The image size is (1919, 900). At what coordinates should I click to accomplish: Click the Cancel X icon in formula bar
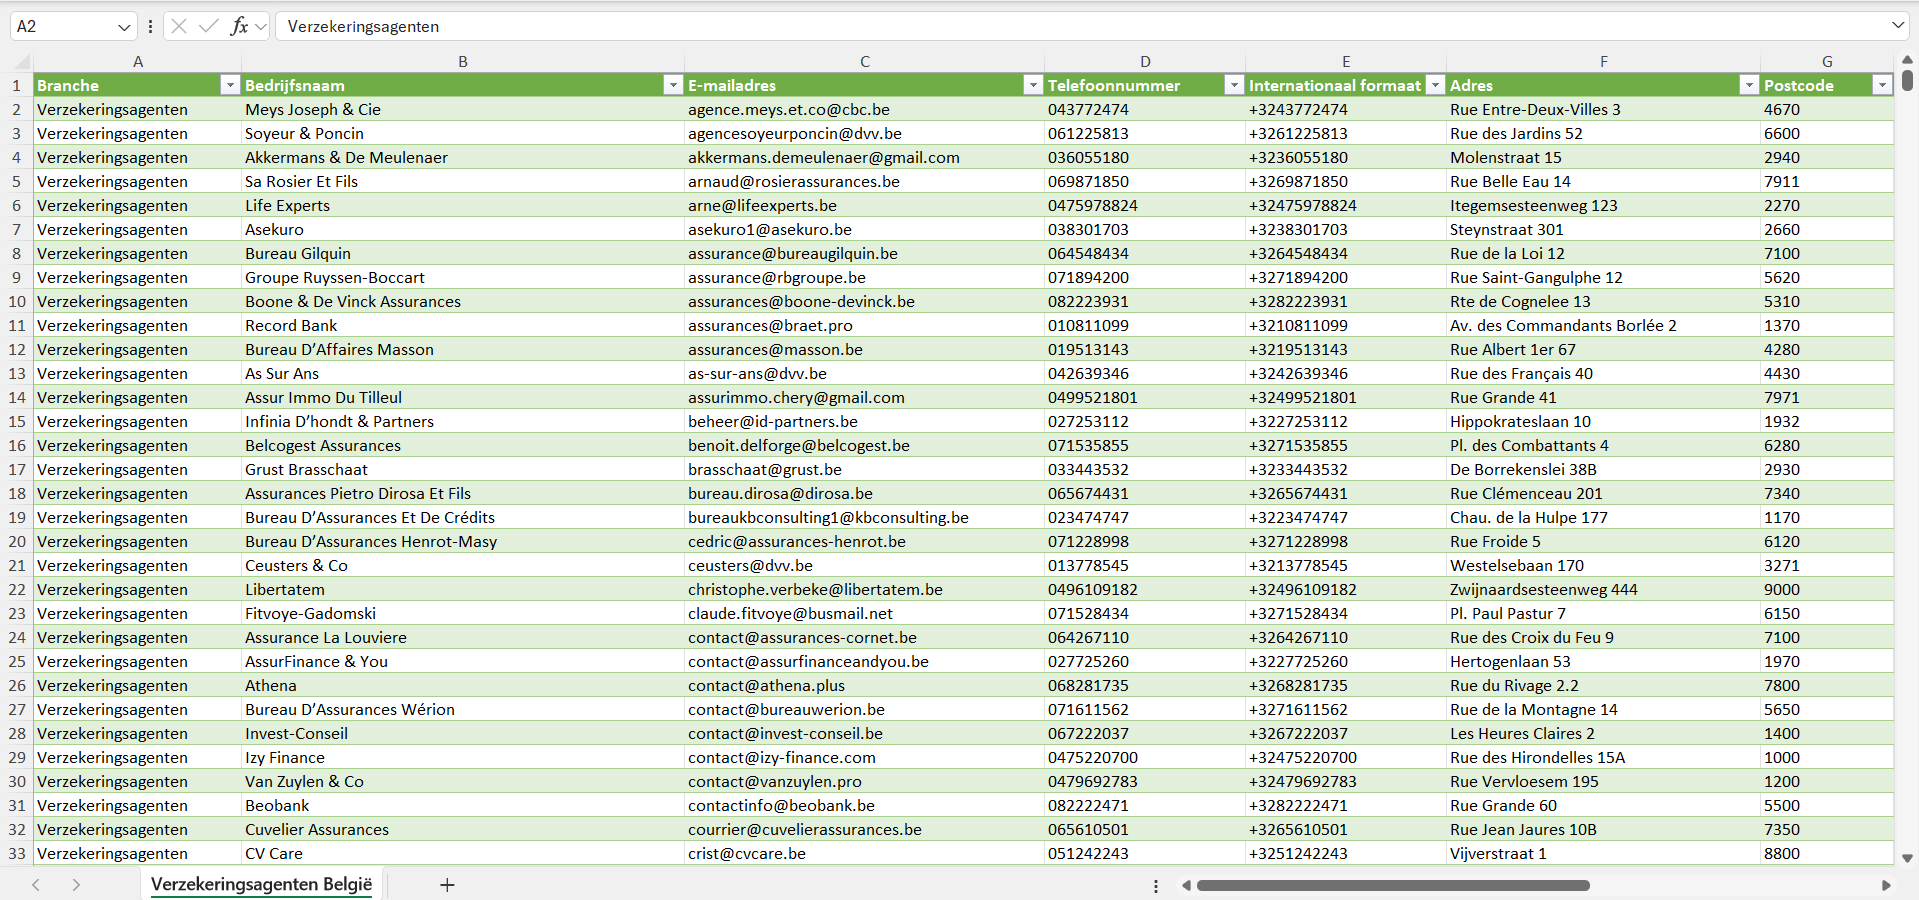[x=179, y=26]
